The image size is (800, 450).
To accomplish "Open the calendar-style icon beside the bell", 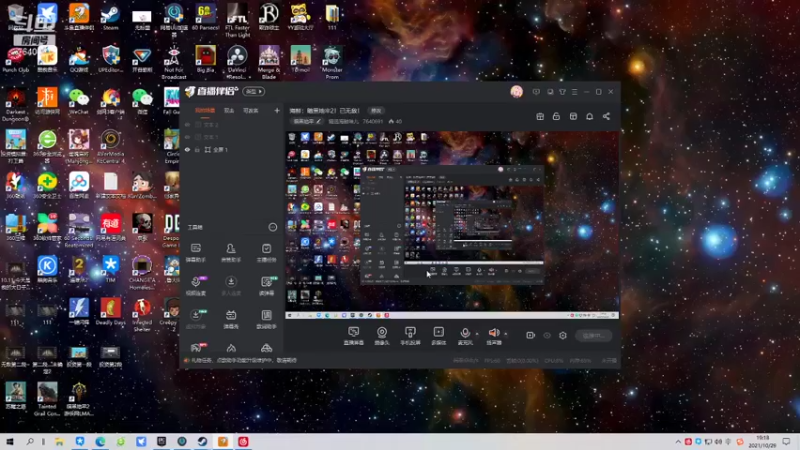I will pyautogui.click(x=573, y=116).
